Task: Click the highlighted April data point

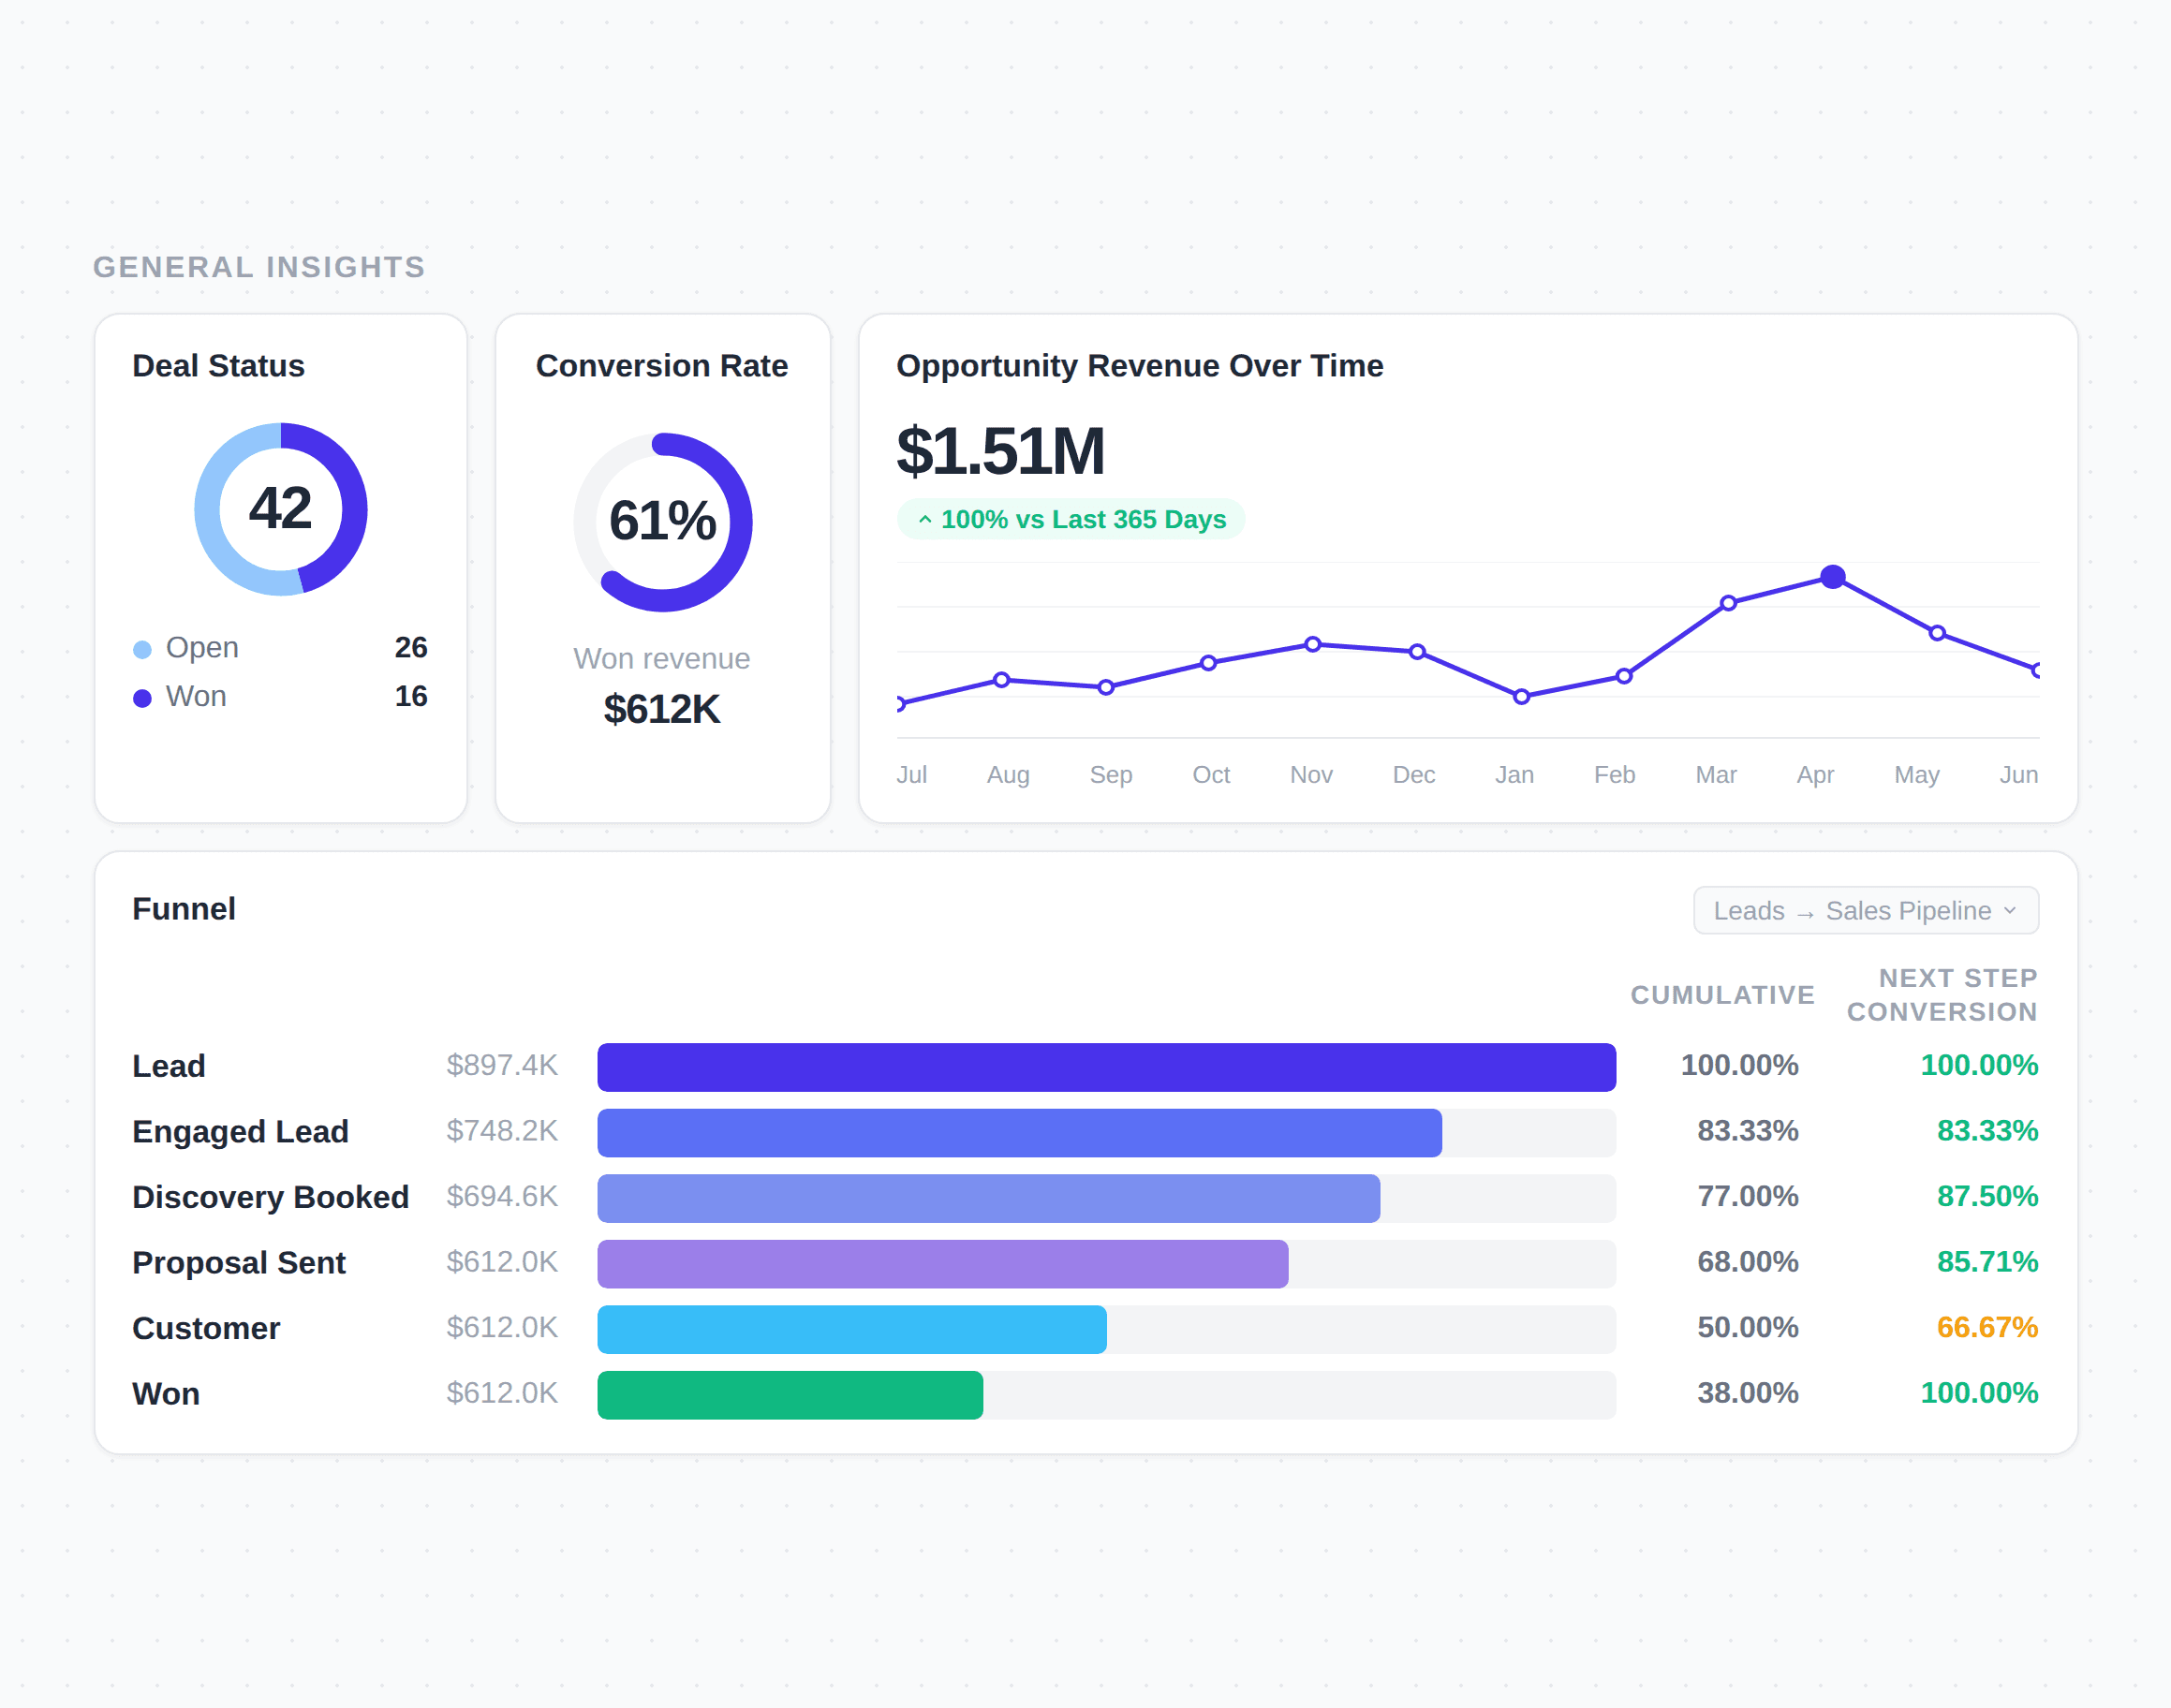Action: point(1832,577)
